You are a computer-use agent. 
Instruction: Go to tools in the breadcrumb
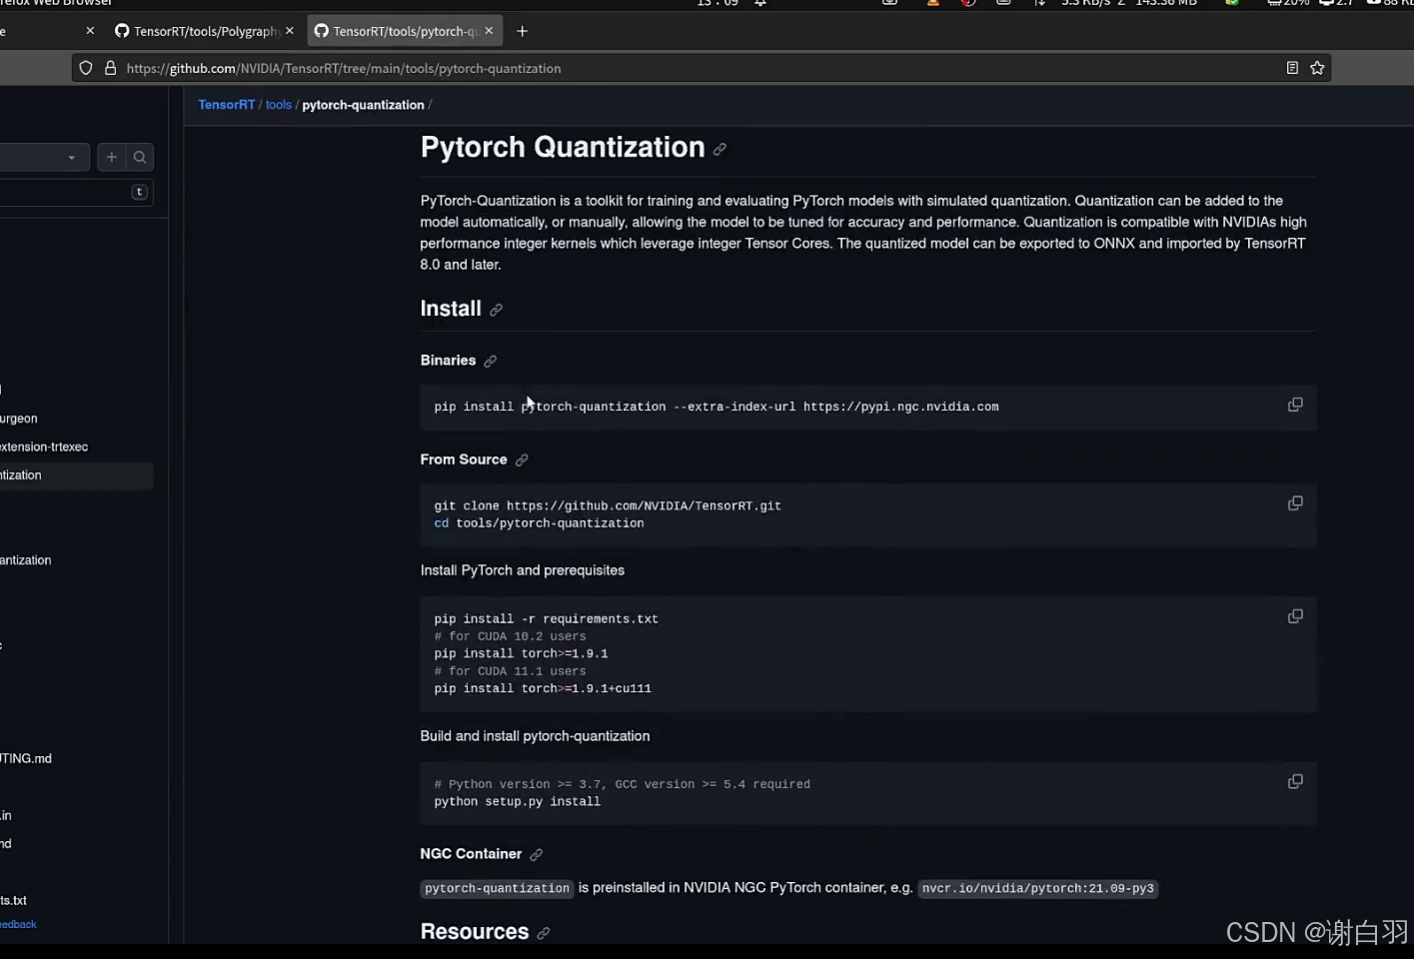point(279,105)
